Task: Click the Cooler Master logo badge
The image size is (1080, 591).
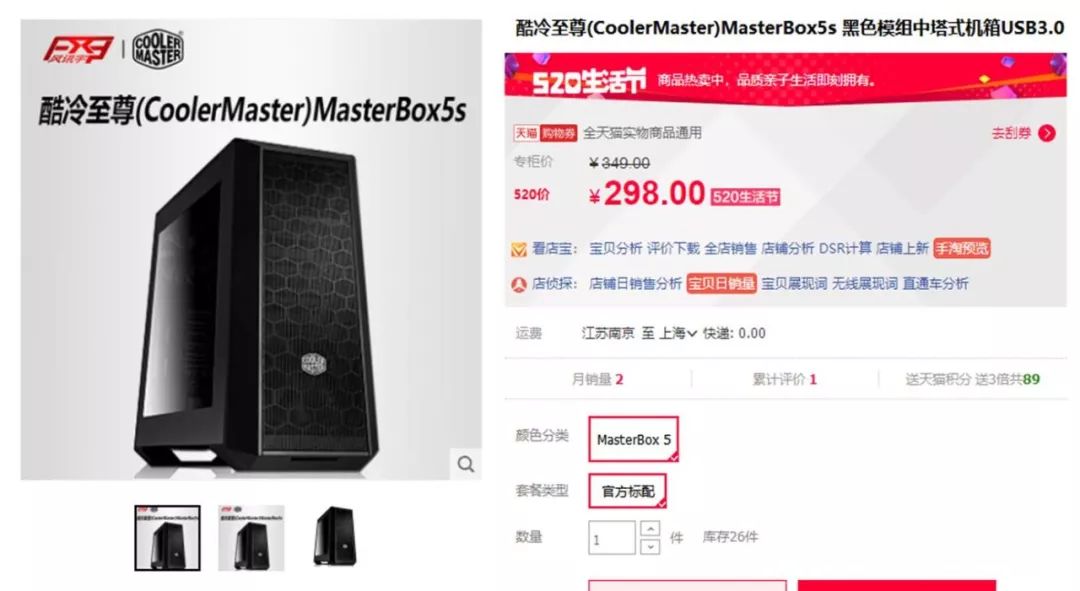Action: coord(158,49)
